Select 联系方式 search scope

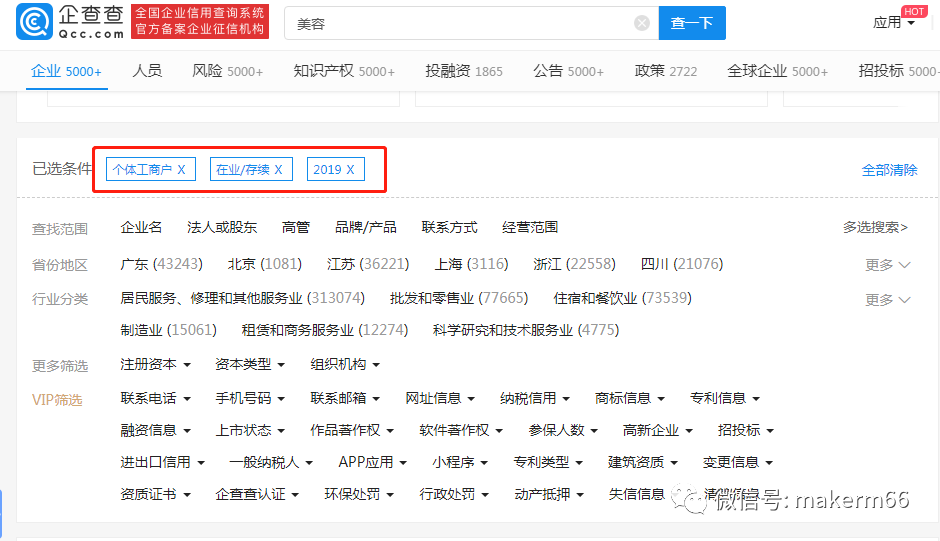pos(449,227)
